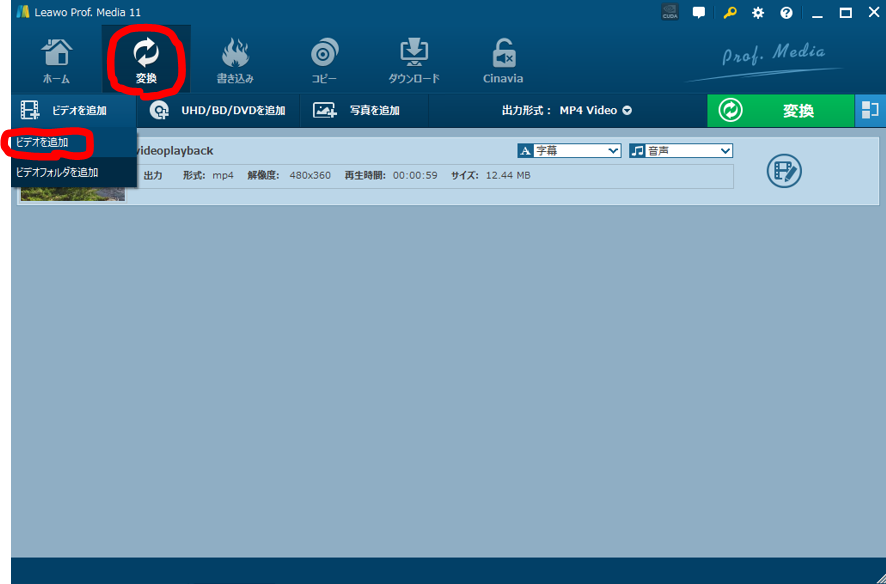Image resolution: width=886 pixels, height=584 pixels.
Task: Open the Download (ダウンロード) module
Action: [414, 60]
